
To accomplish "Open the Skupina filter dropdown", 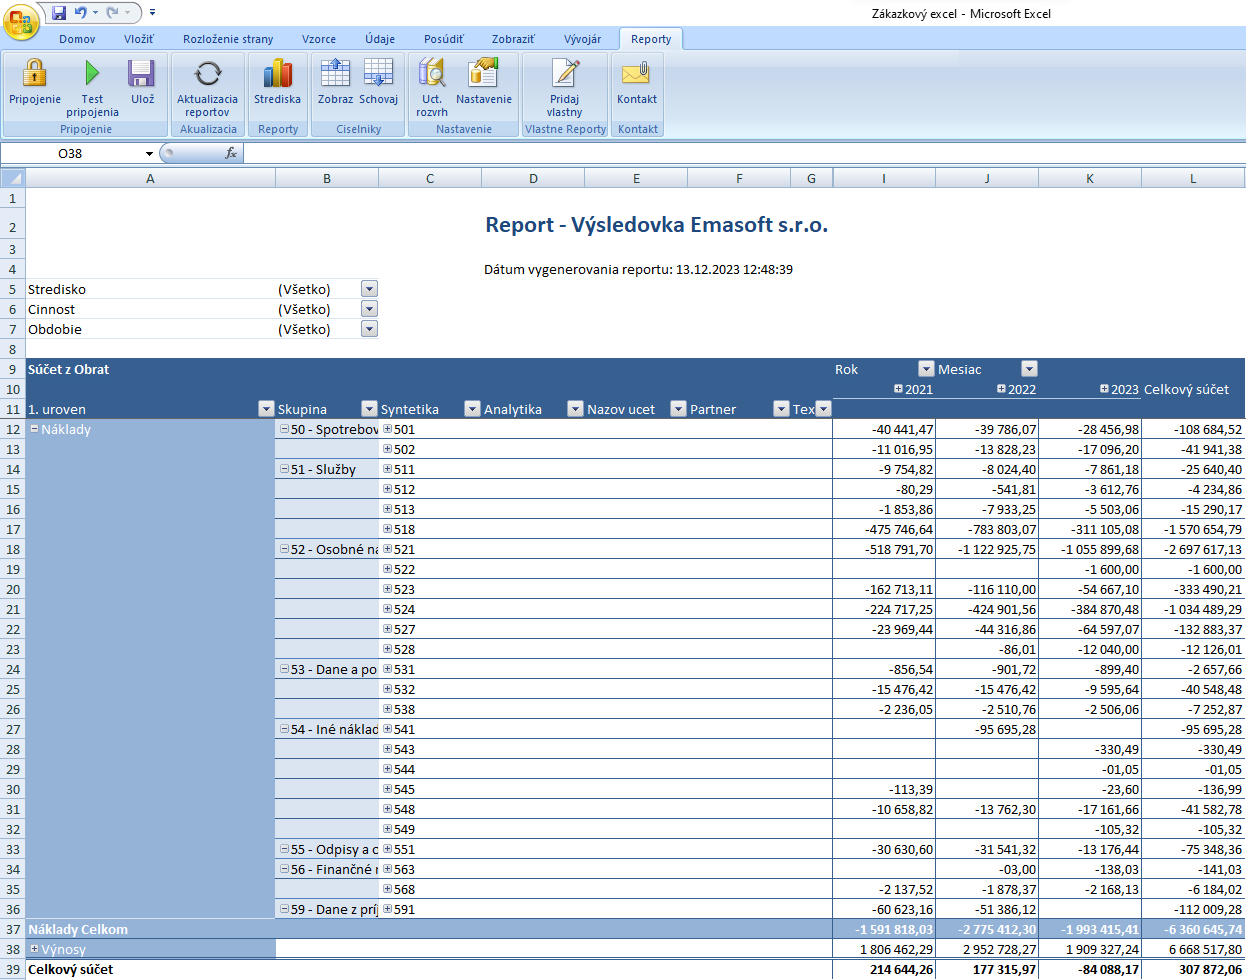I will (369, 409).
